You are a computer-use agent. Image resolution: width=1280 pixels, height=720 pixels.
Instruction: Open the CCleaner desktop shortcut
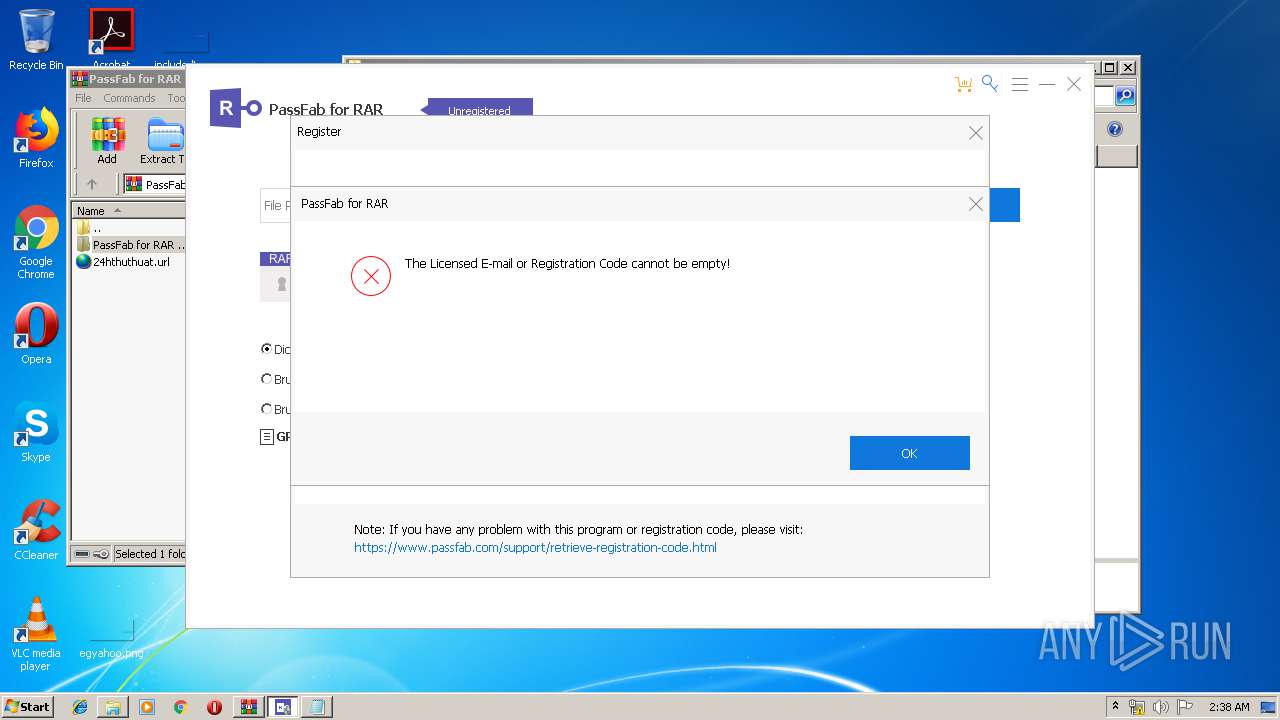[36, 530]
